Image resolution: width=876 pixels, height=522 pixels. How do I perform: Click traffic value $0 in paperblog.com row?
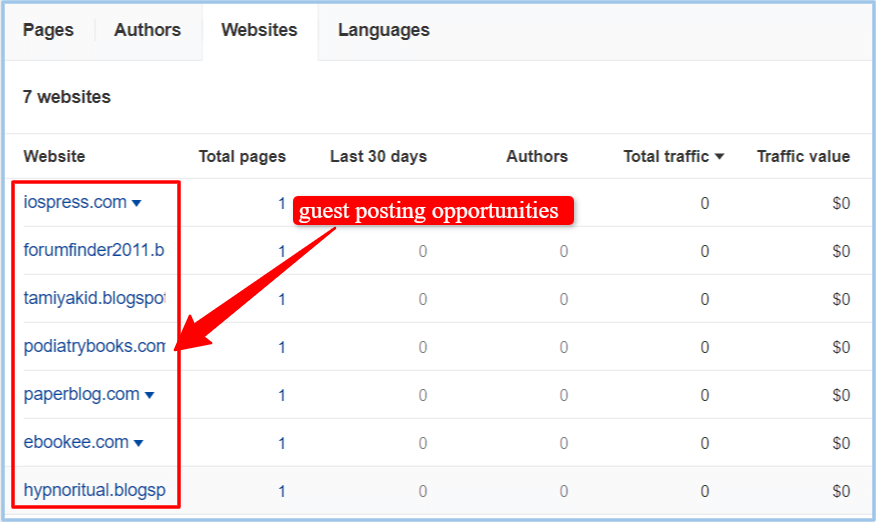841,396
